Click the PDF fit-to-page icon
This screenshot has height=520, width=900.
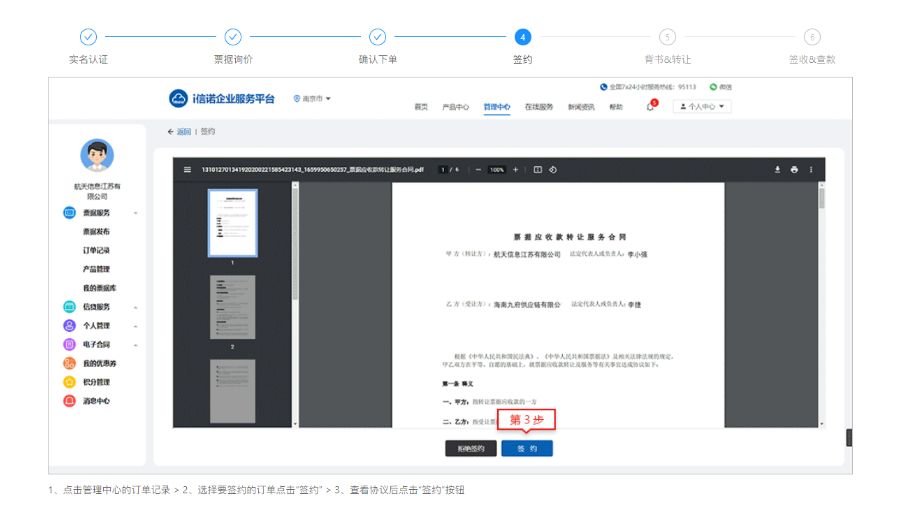538,170
